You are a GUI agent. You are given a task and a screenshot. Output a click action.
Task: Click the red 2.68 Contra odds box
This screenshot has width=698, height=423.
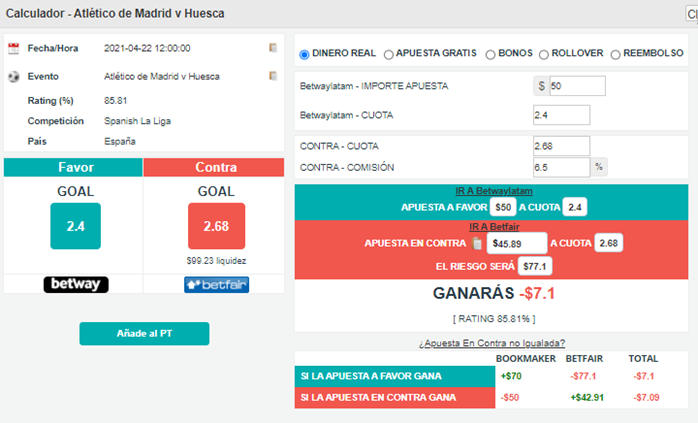216,226
